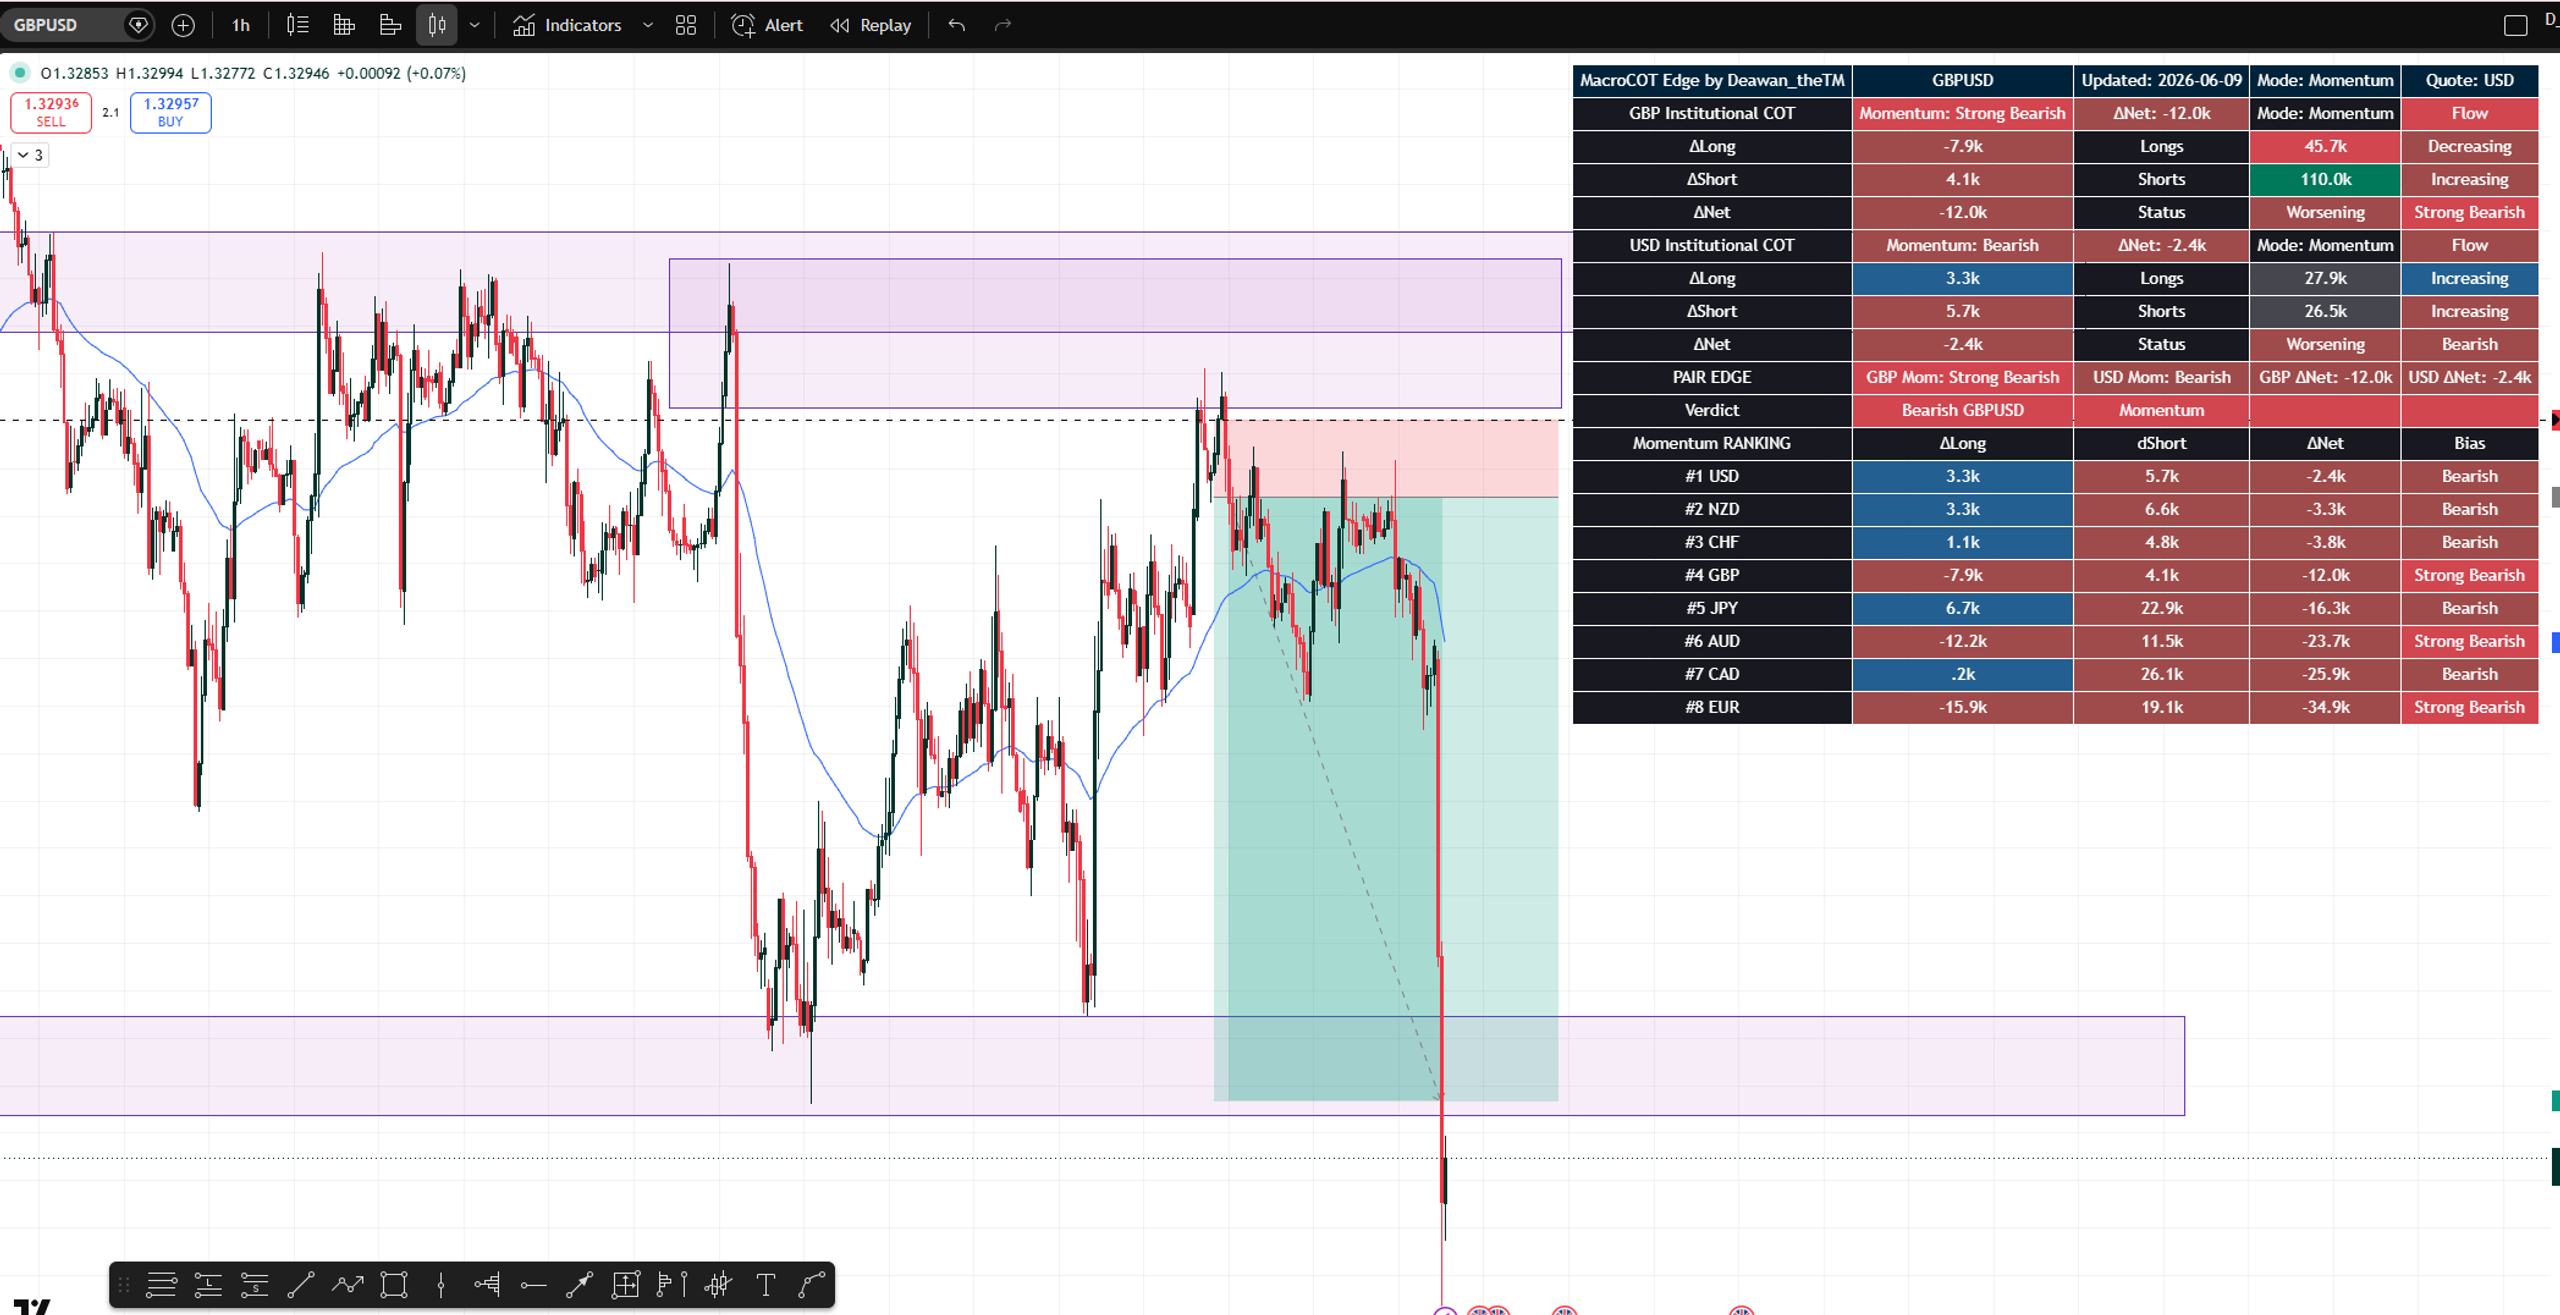Select the curve drawing tool
2560x1315 pixels.
812,1284
